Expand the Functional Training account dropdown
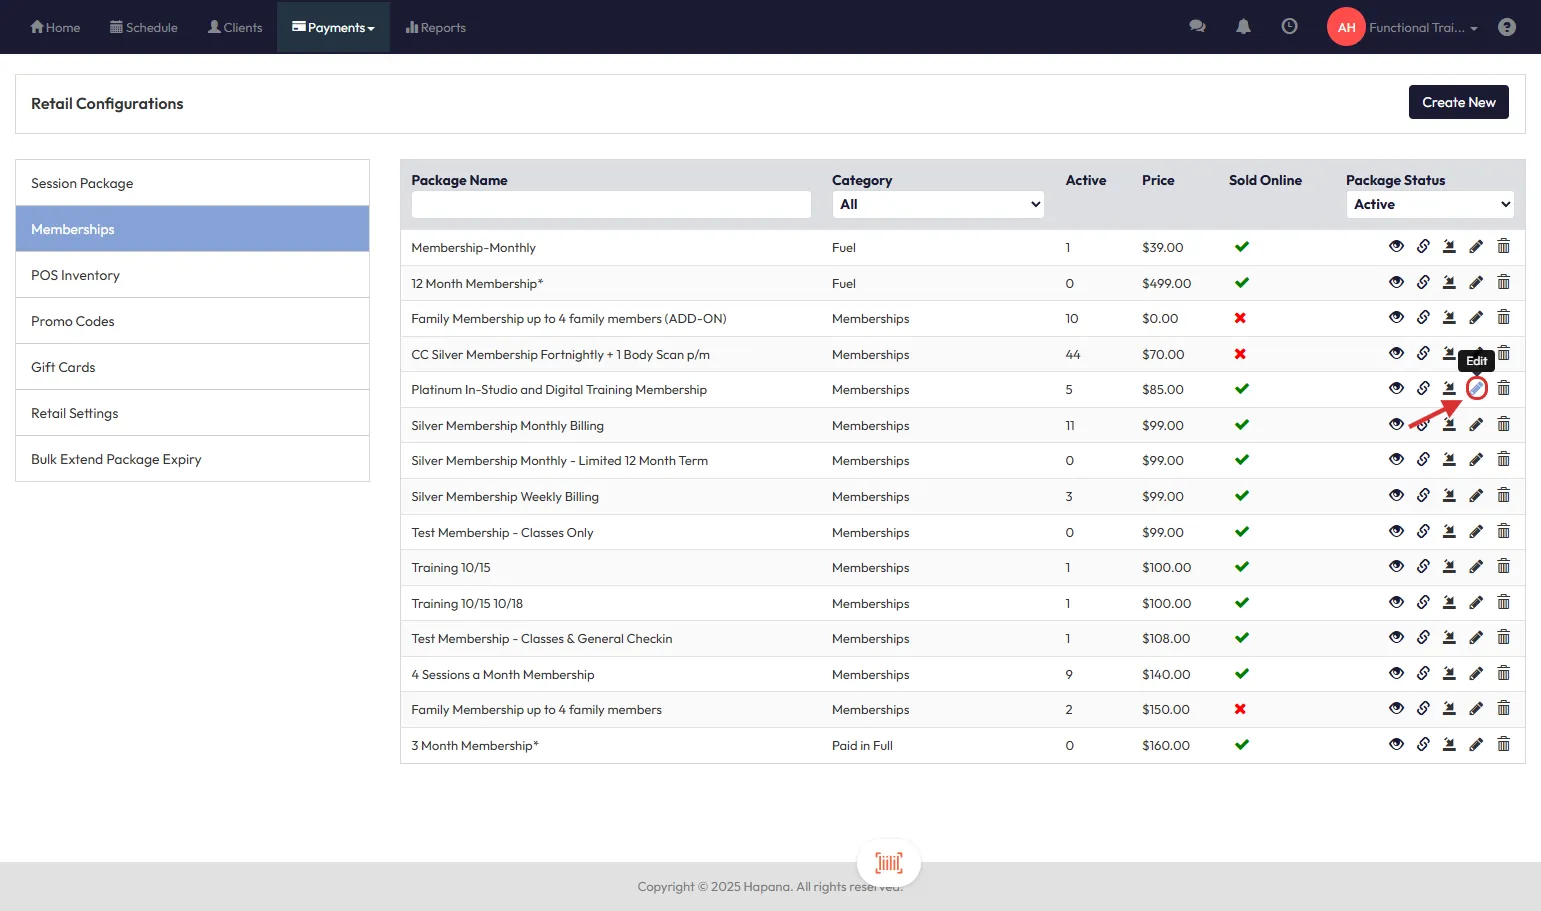1541x911 pixels. coord(1422,28)
